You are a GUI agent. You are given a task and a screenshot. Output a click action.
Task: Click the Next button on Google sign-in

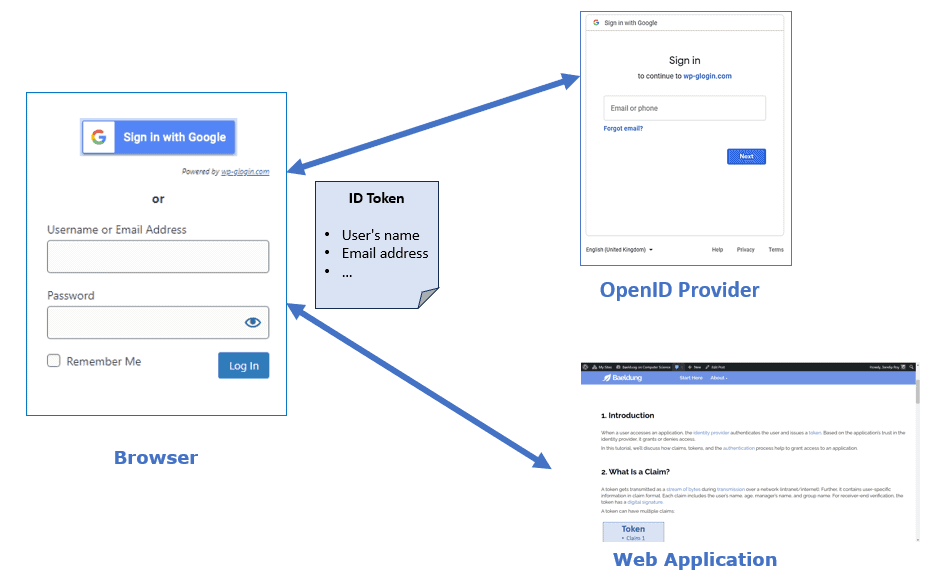click(746, 156)
